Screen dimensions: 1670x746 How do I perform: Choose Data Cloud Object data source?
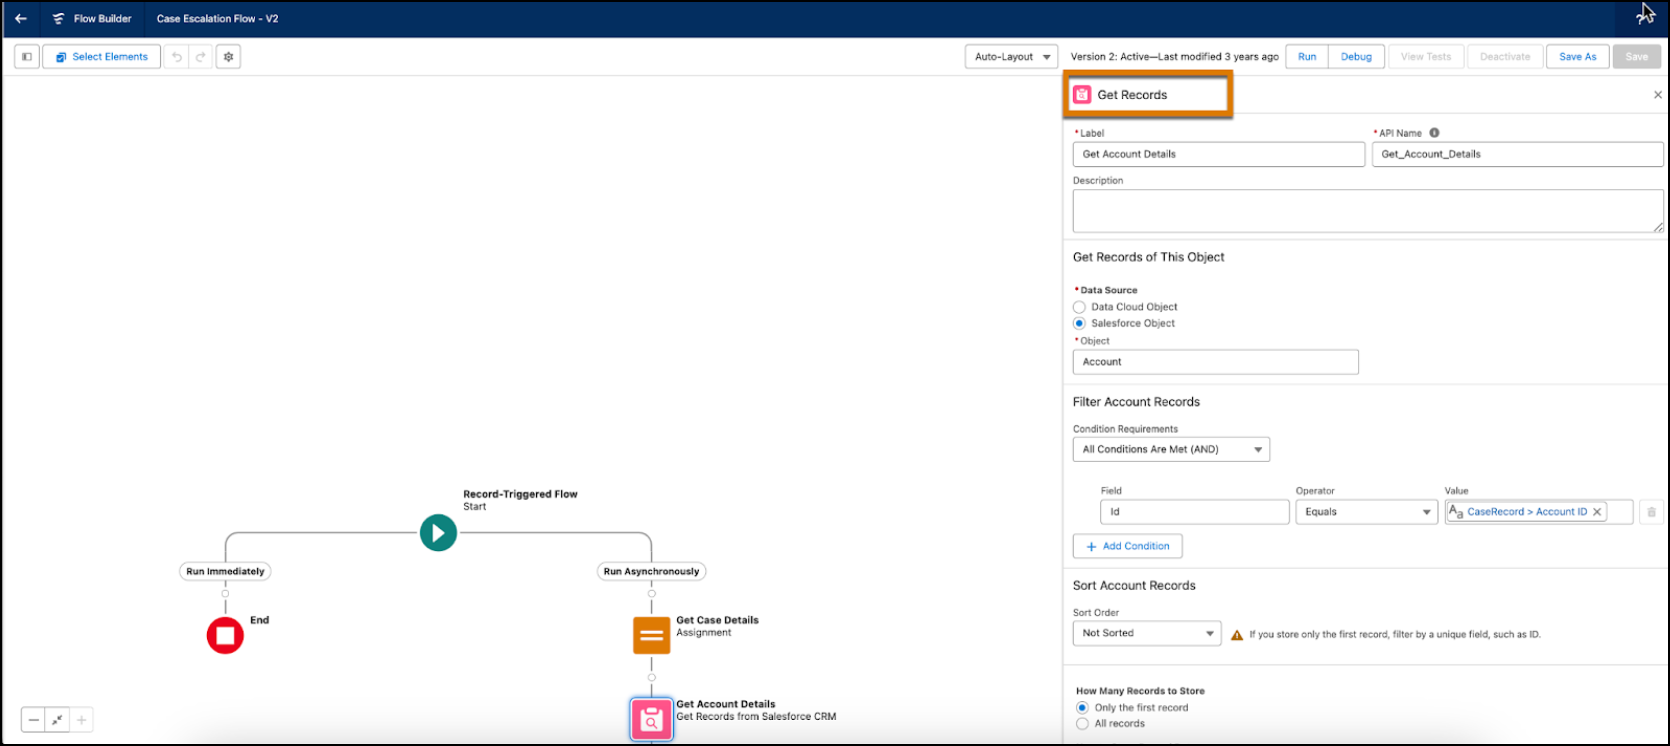pos(1079,307)
